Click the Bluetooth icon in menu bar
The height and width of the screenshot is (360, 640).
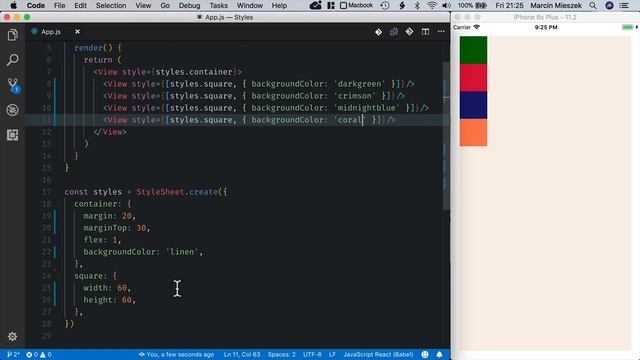pyautogui.click(x=417, y=5)
